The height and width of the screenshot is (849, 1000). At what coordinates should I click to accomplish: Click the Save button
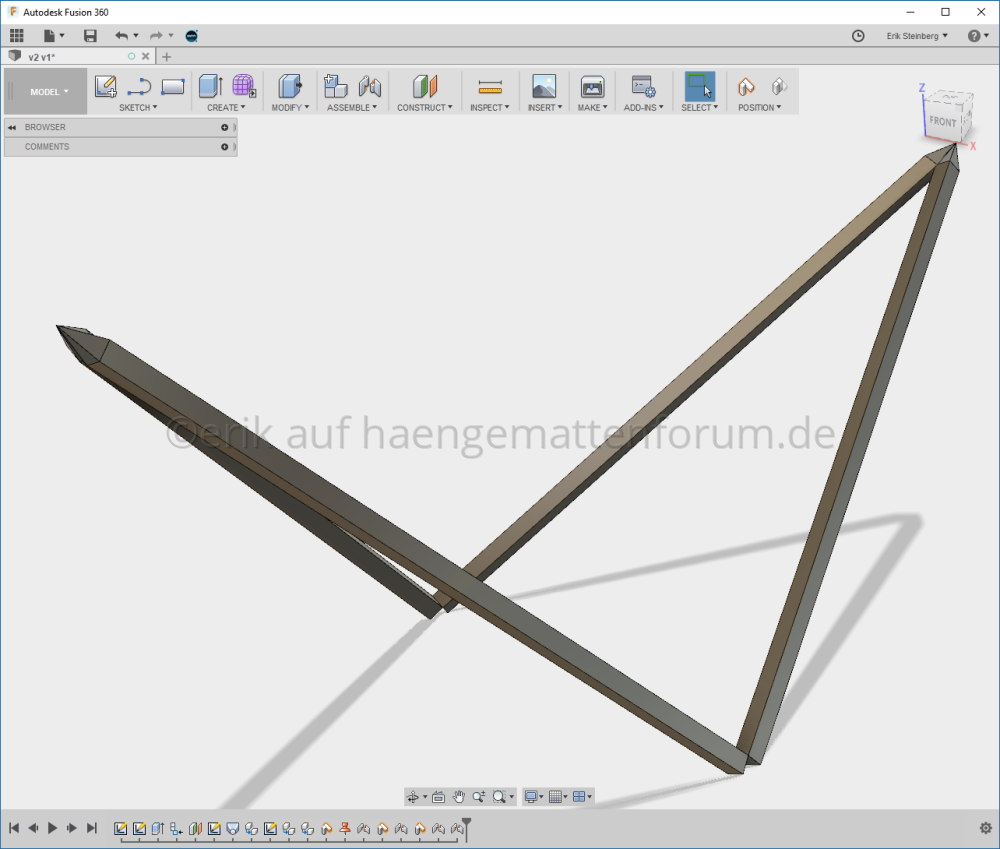(x=90, y=36)
